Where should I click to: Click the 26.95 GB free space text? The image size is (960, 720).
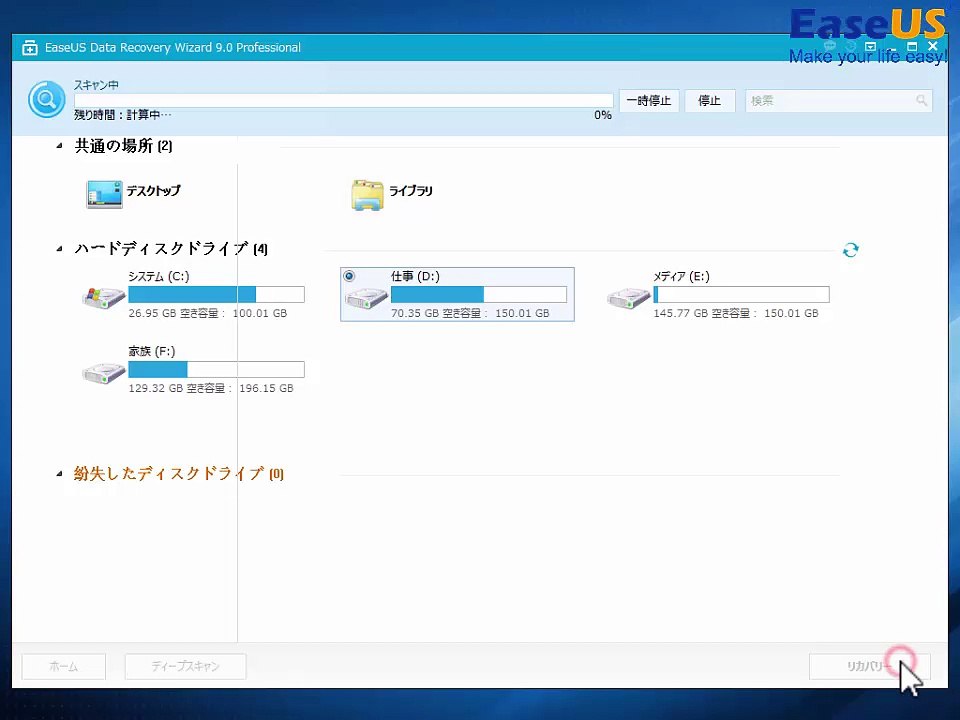click(208, 313)
